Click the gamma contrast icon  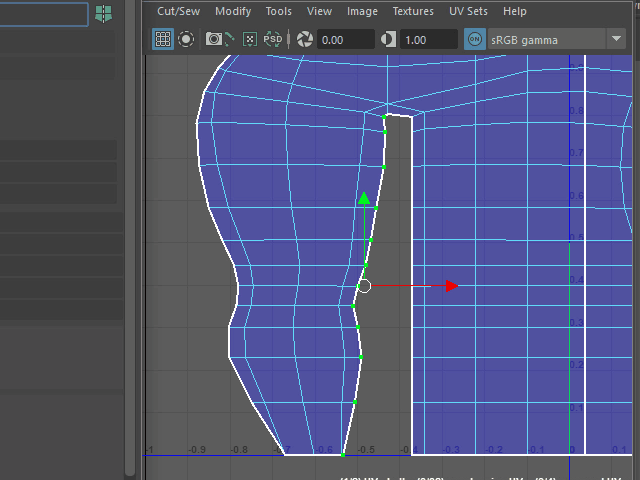click(x=389, y=40)
